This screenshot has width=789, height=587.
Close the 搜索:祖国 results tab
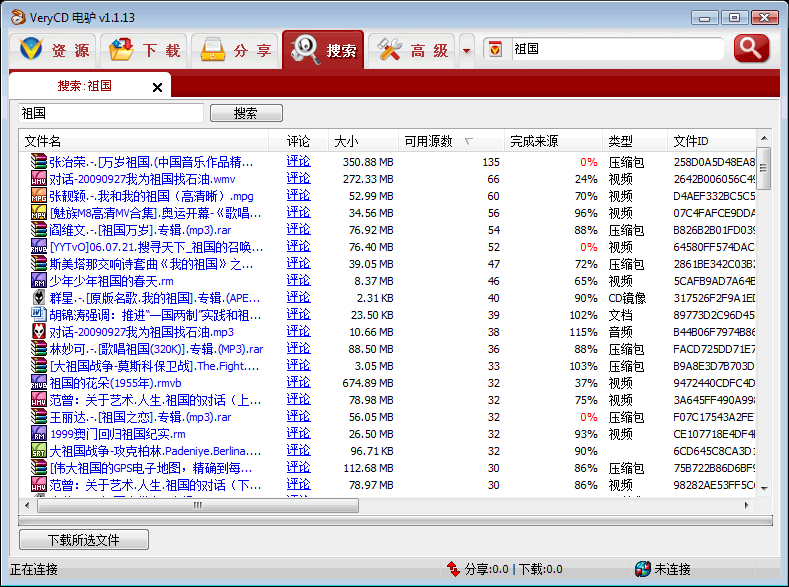(x=157, y=88)
